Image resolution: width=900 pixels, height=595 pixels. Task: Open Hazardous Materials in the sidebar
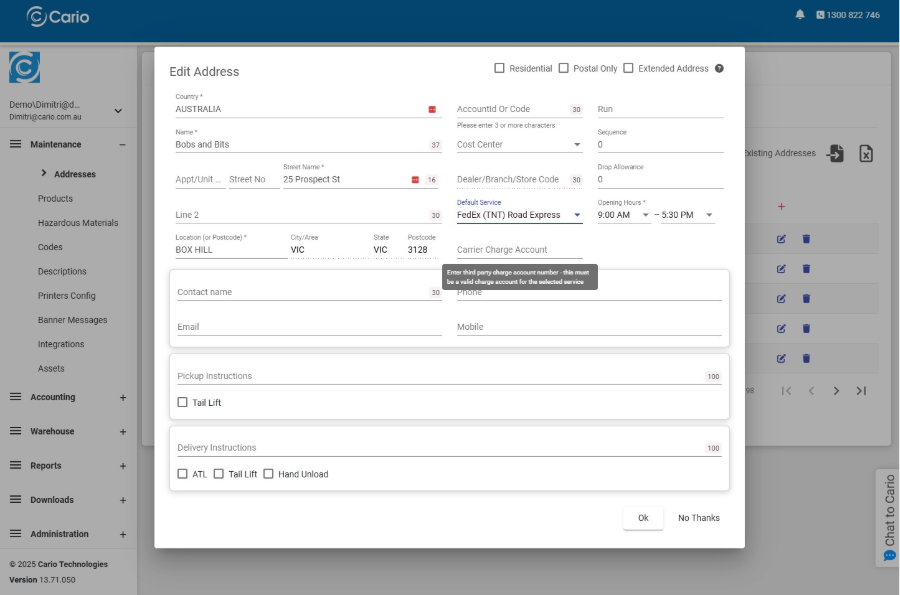78,223
